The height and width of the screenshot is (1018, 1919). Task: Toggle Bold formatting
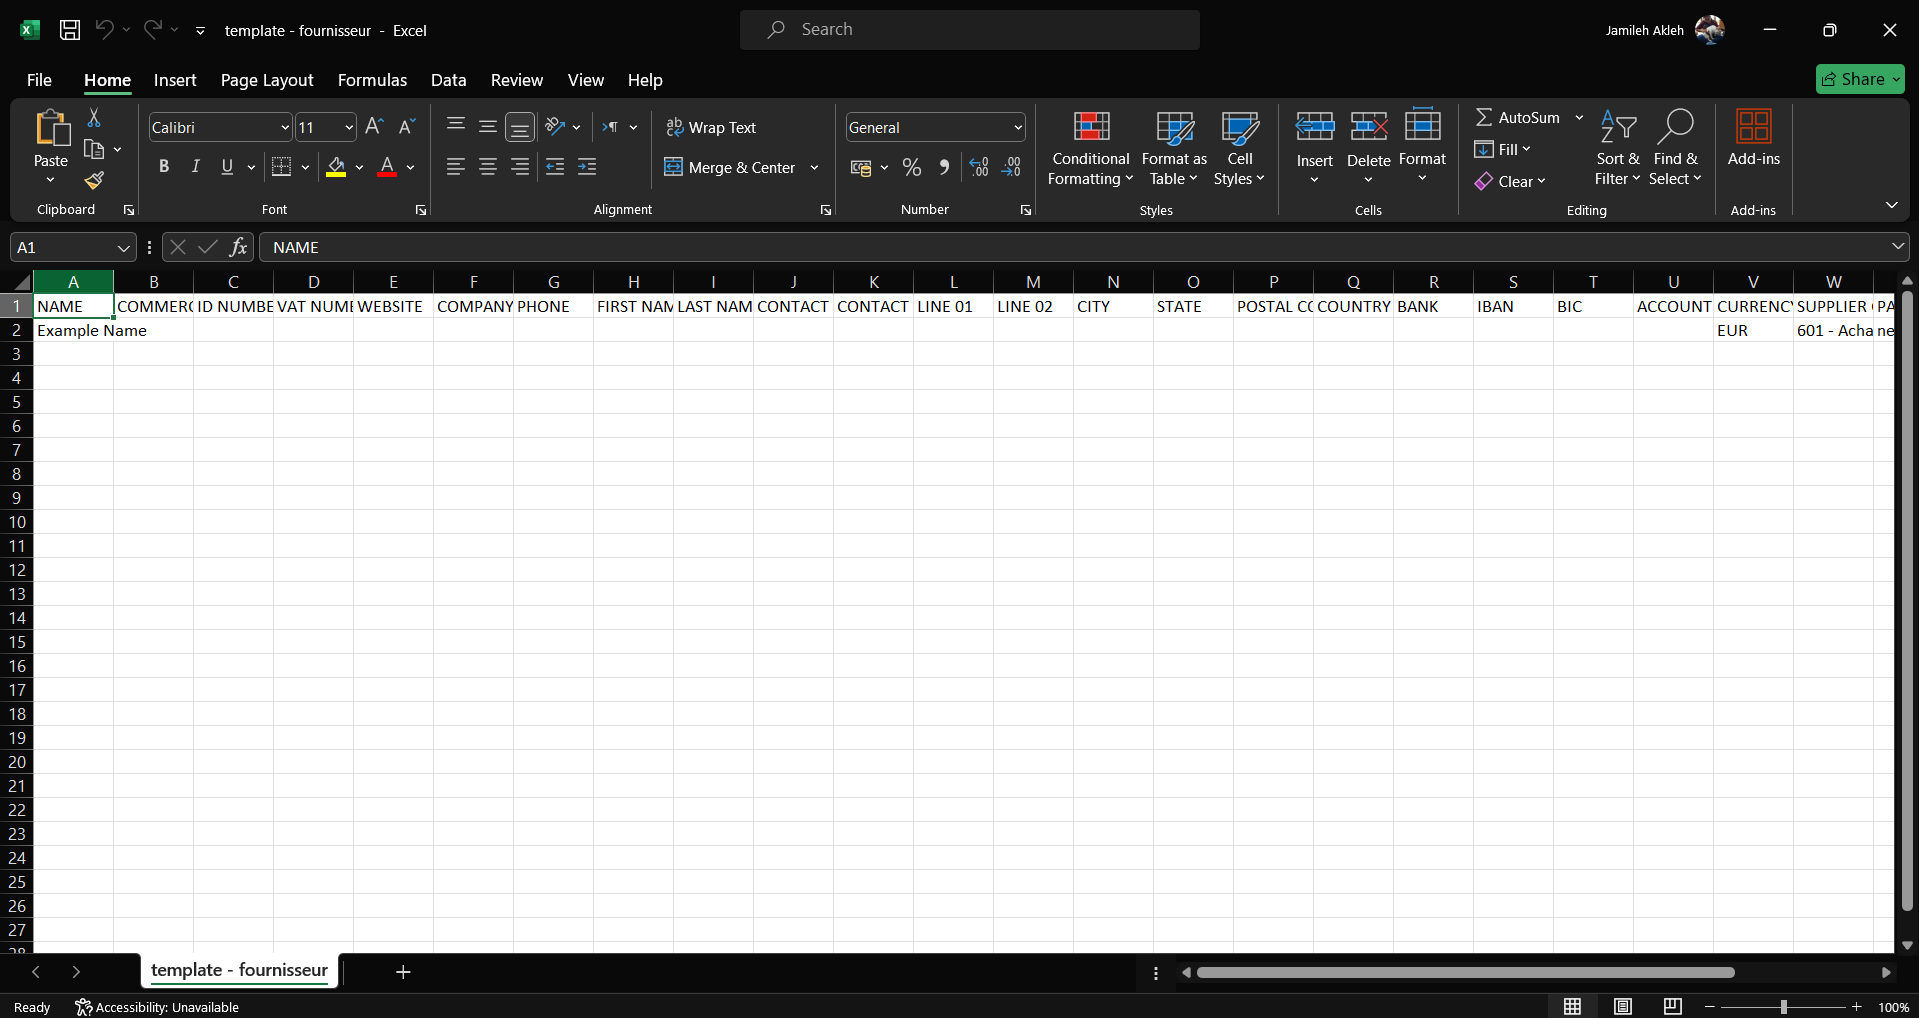coord(164,167)
